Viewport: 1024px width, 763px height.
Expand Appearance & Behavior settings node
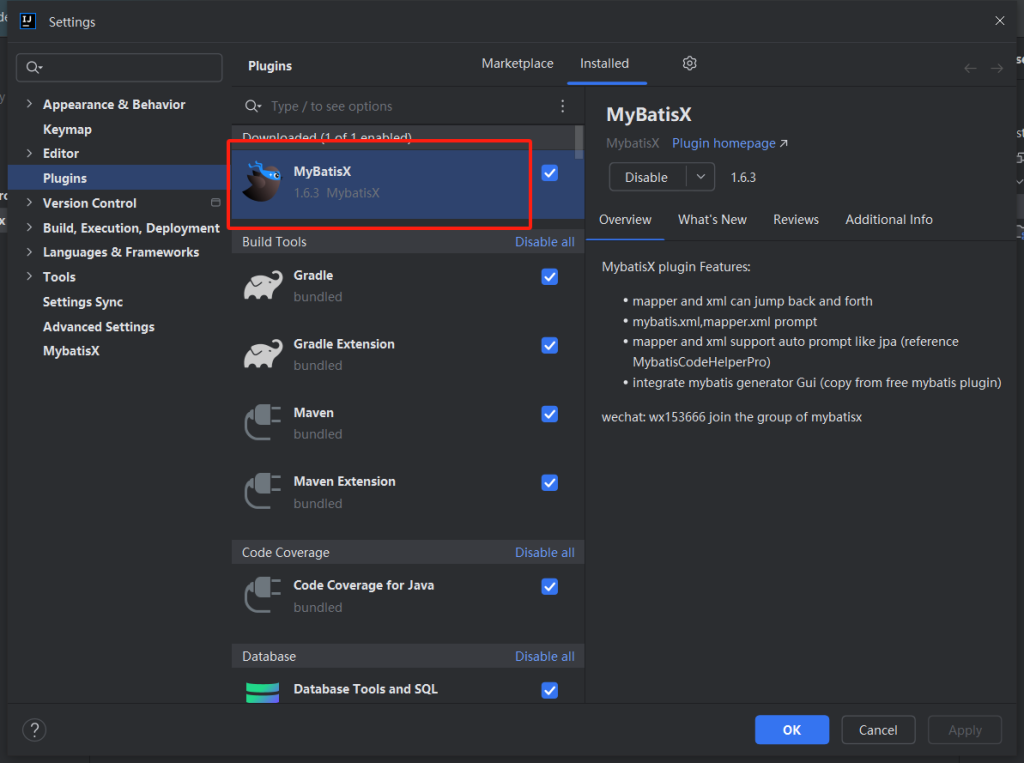[29, 105]
